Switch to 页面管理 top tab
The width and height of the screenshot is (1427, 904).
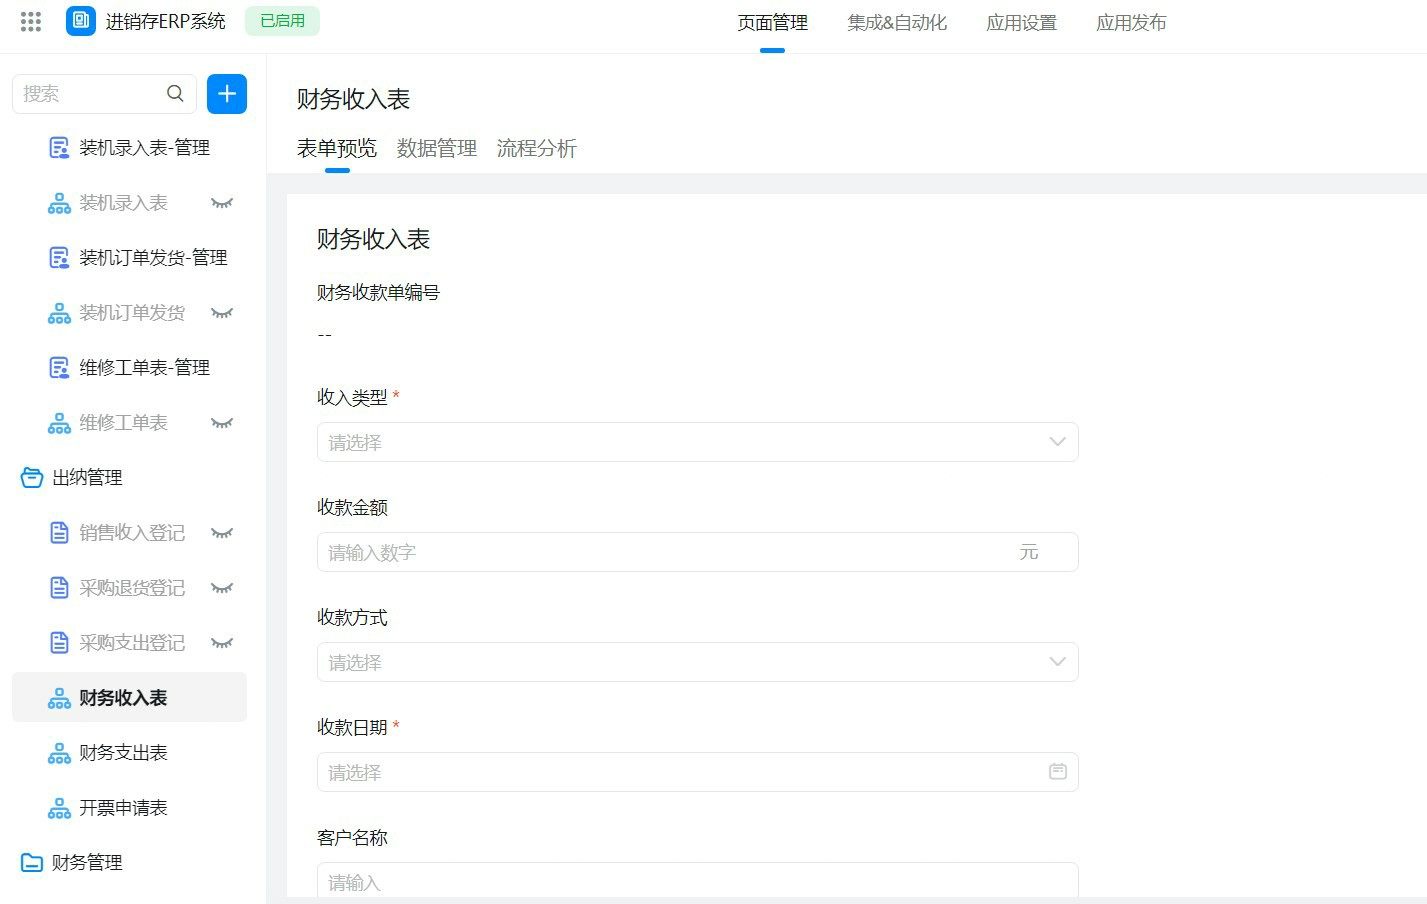click(x=772, y=23)
